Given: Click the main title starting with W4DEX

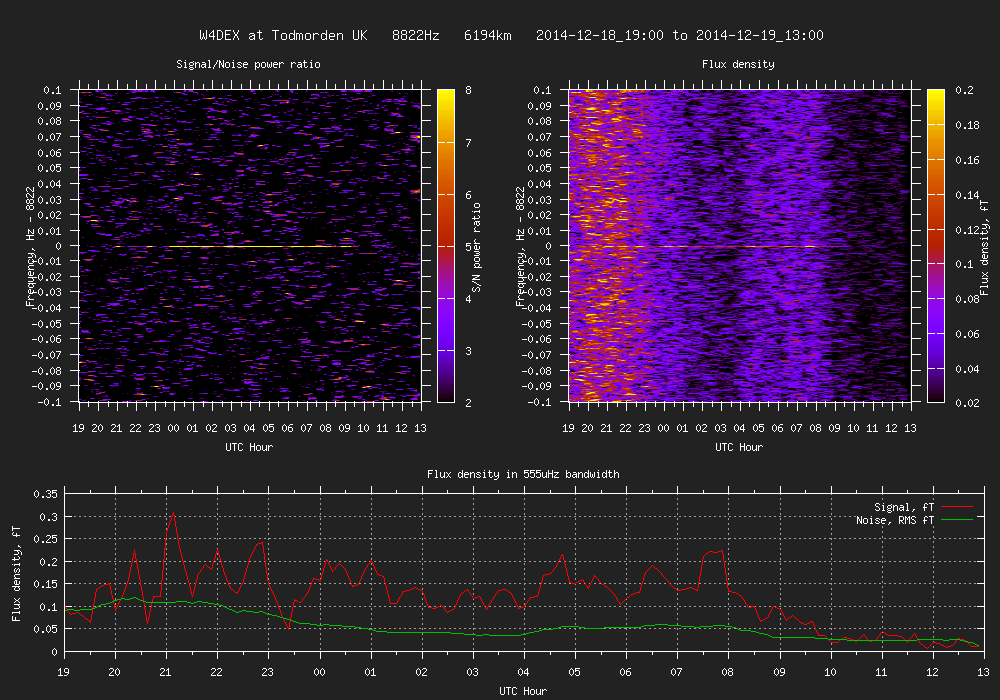Looking at the screenshot, I should click(x=511, y=36).
